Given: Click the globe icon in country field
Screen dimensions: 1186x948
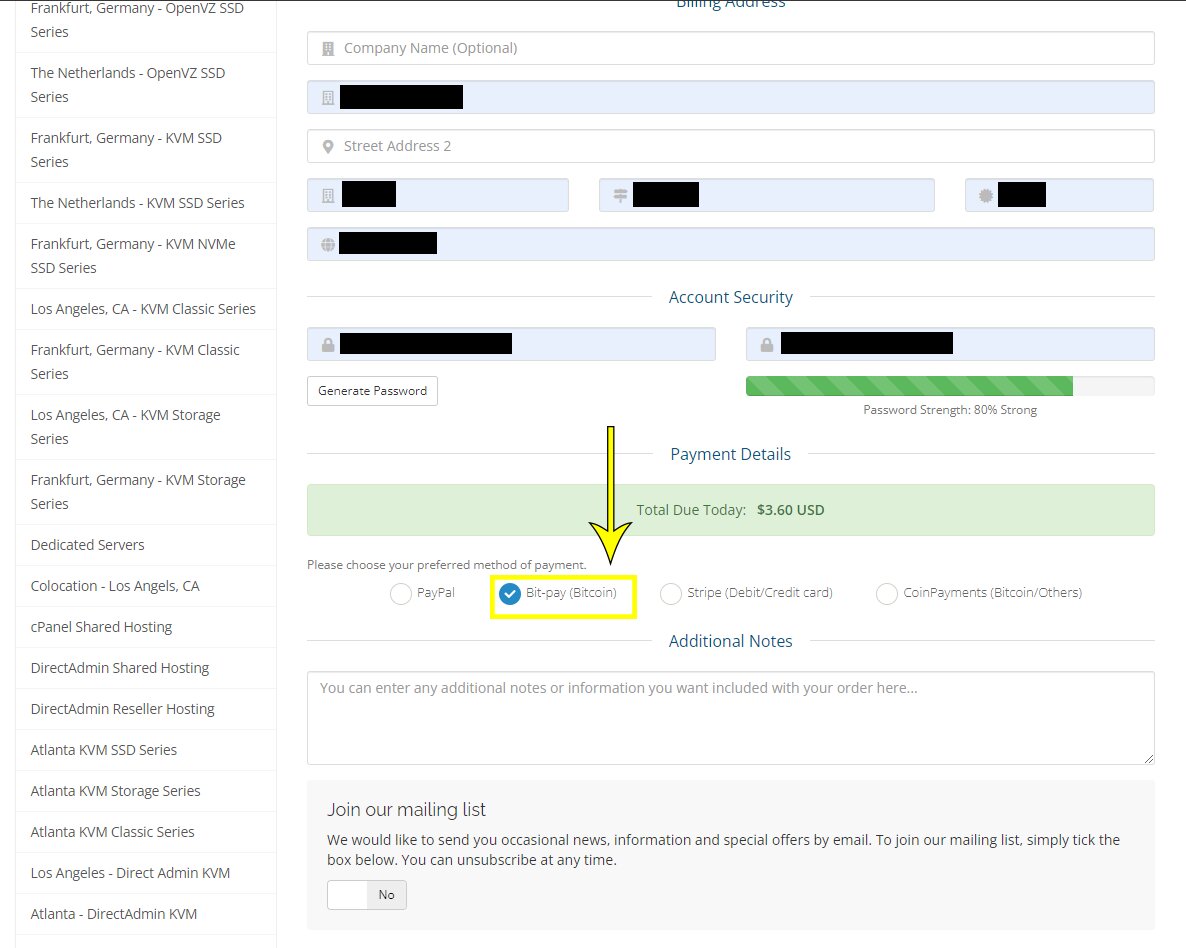Looking at the screenshot, I should click(x=328, y=244).
